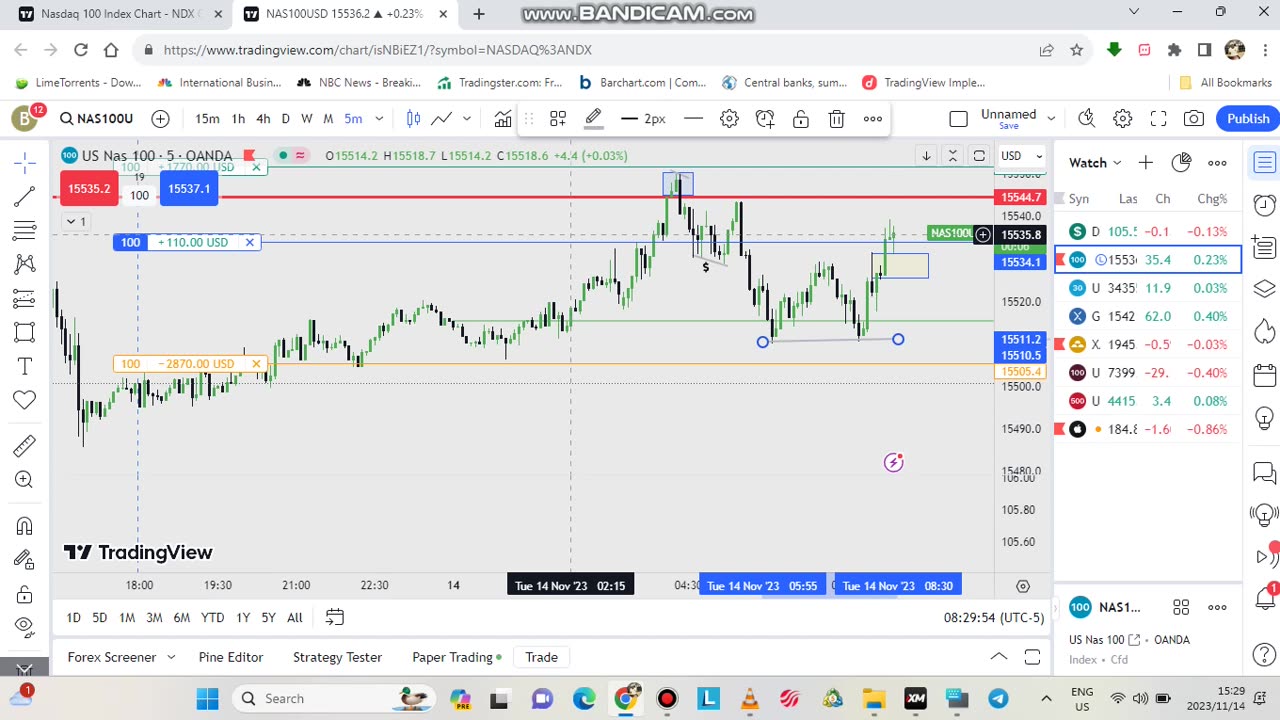The height and width of the screenshot is (720, 1280).
Task: Enter fullscreen mode
Action: click(1158, 119)
